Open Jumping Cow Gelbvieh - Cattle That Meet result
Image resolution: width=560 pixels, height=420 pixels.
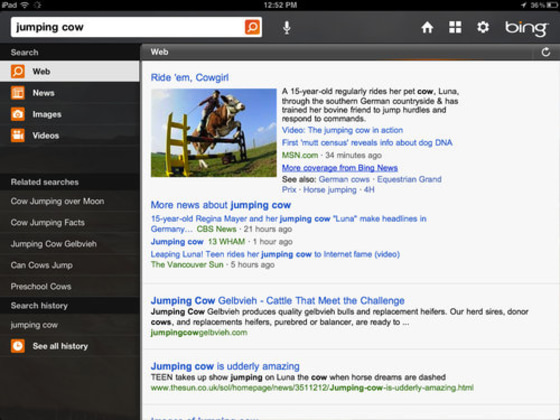(278, 301)
